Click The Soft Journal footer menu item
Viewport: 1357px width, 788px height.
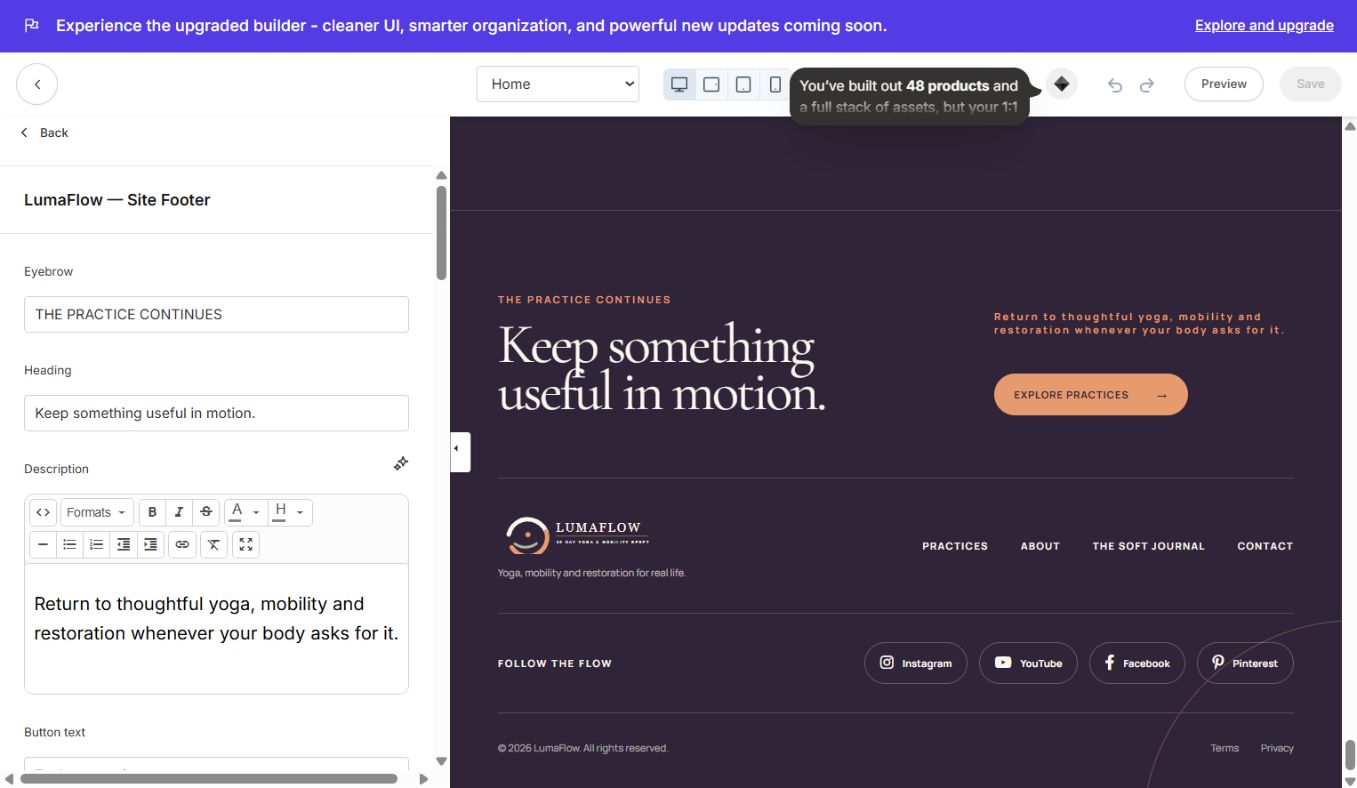pos(1148,546)
